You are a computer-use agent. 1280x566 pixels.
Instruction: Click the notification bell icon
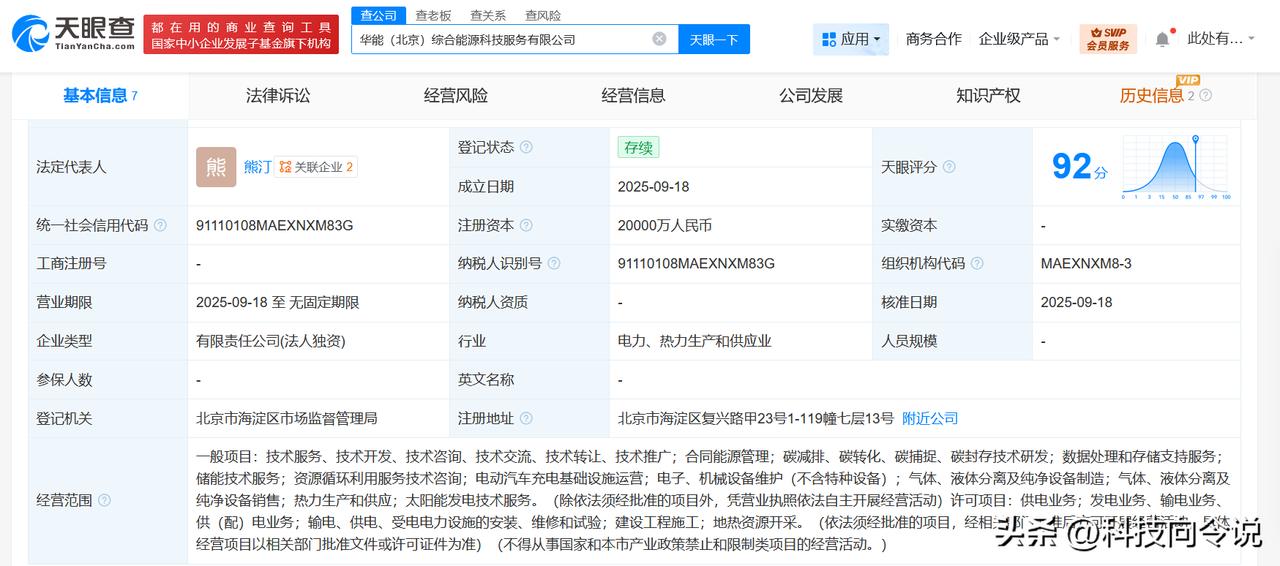point(1162,39)
